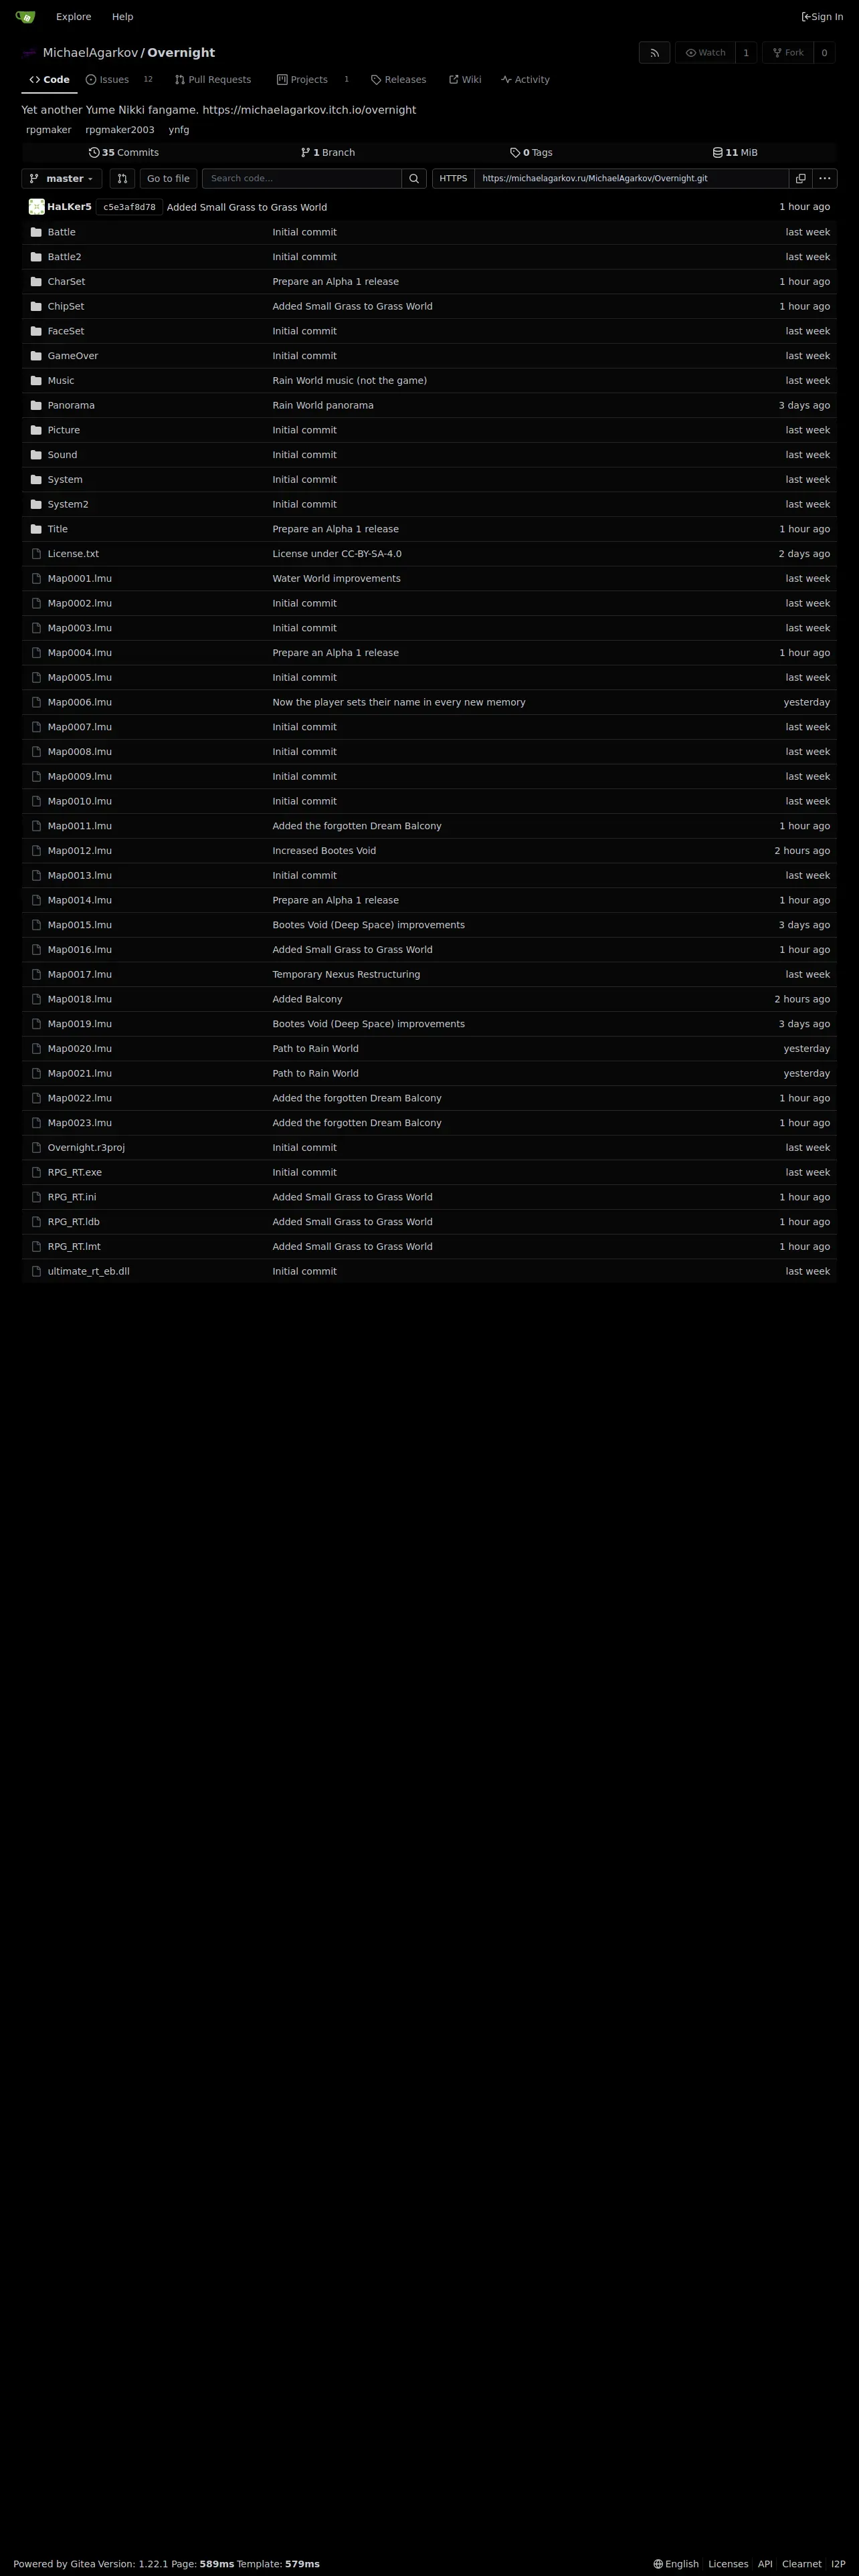Viewport: 859px width, 2576px height.
Task: Switch to the Issues tab
Action: 108,80
